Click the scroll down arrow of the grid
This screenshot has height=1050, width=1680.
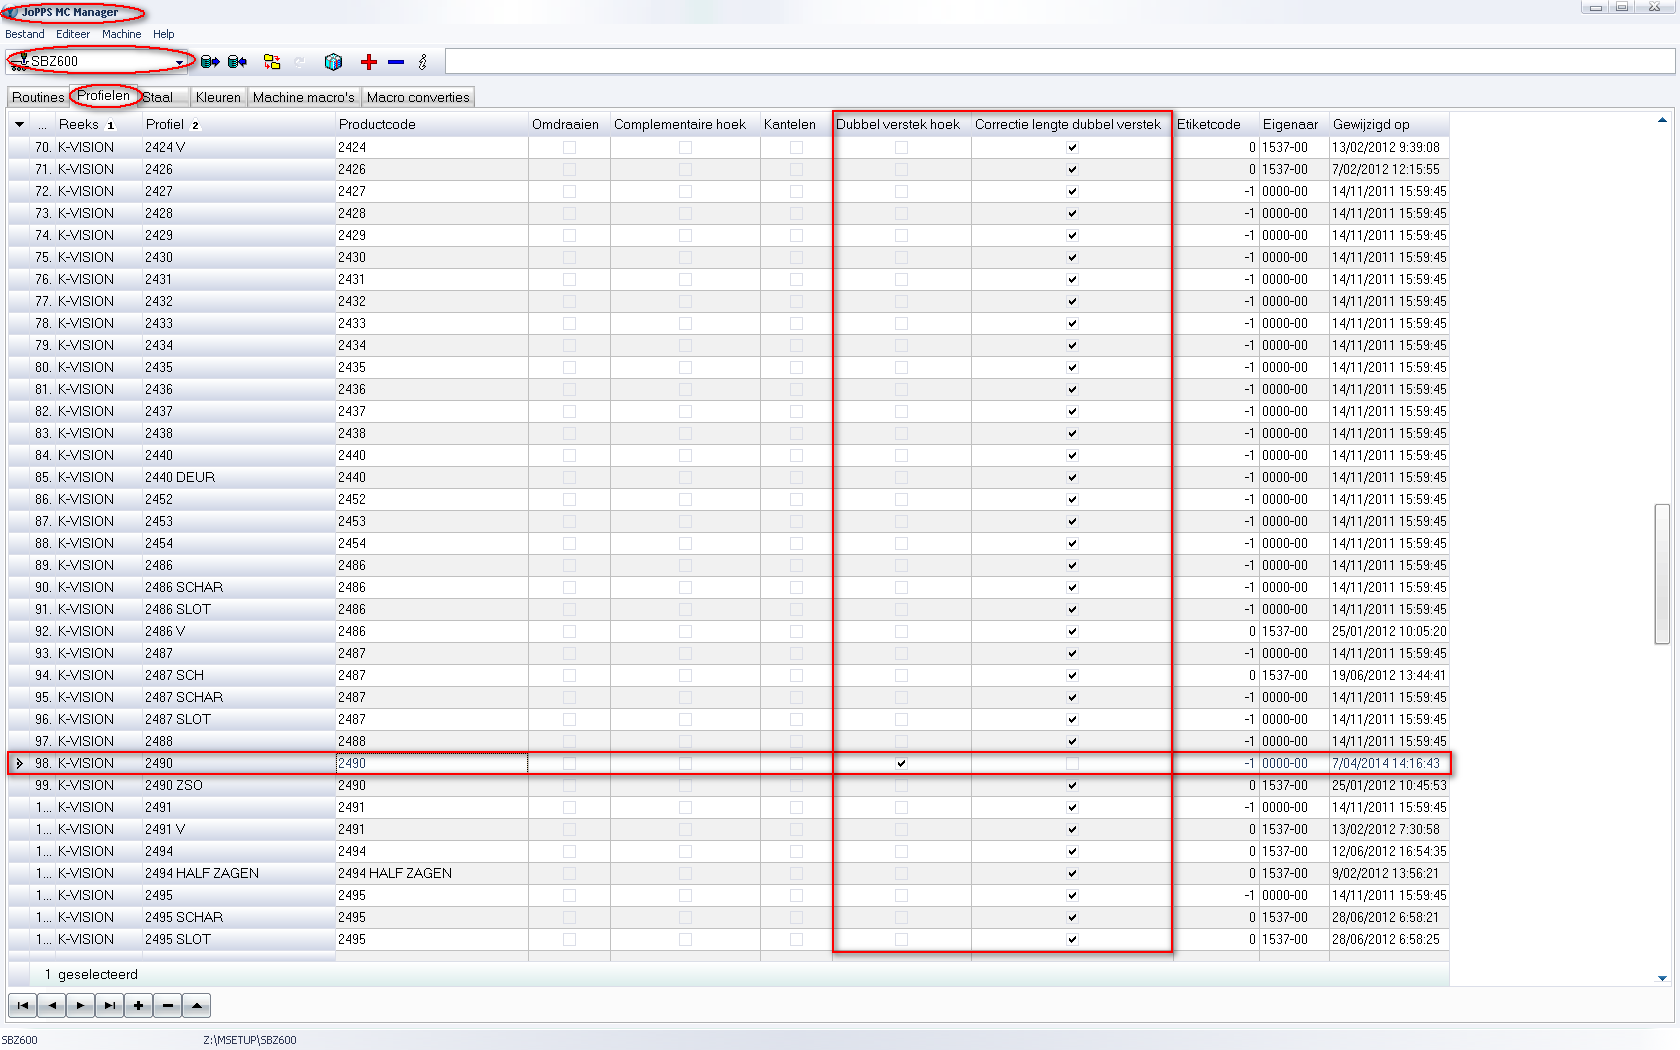[1662, 978]
